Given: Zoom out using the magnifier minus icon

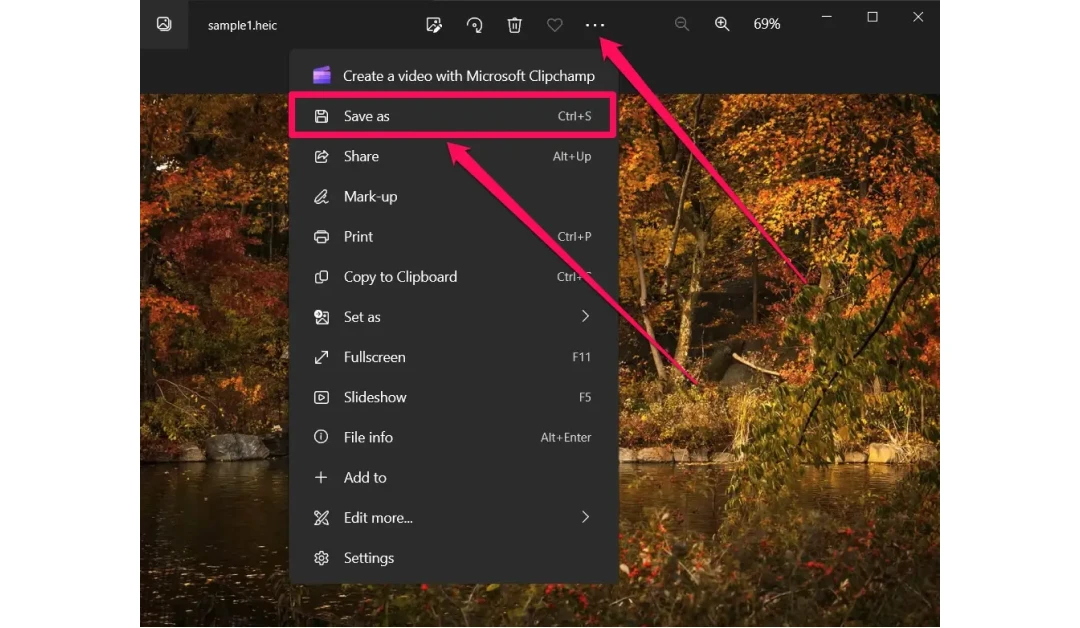Looking at the screenshot, I should point(682,24).
